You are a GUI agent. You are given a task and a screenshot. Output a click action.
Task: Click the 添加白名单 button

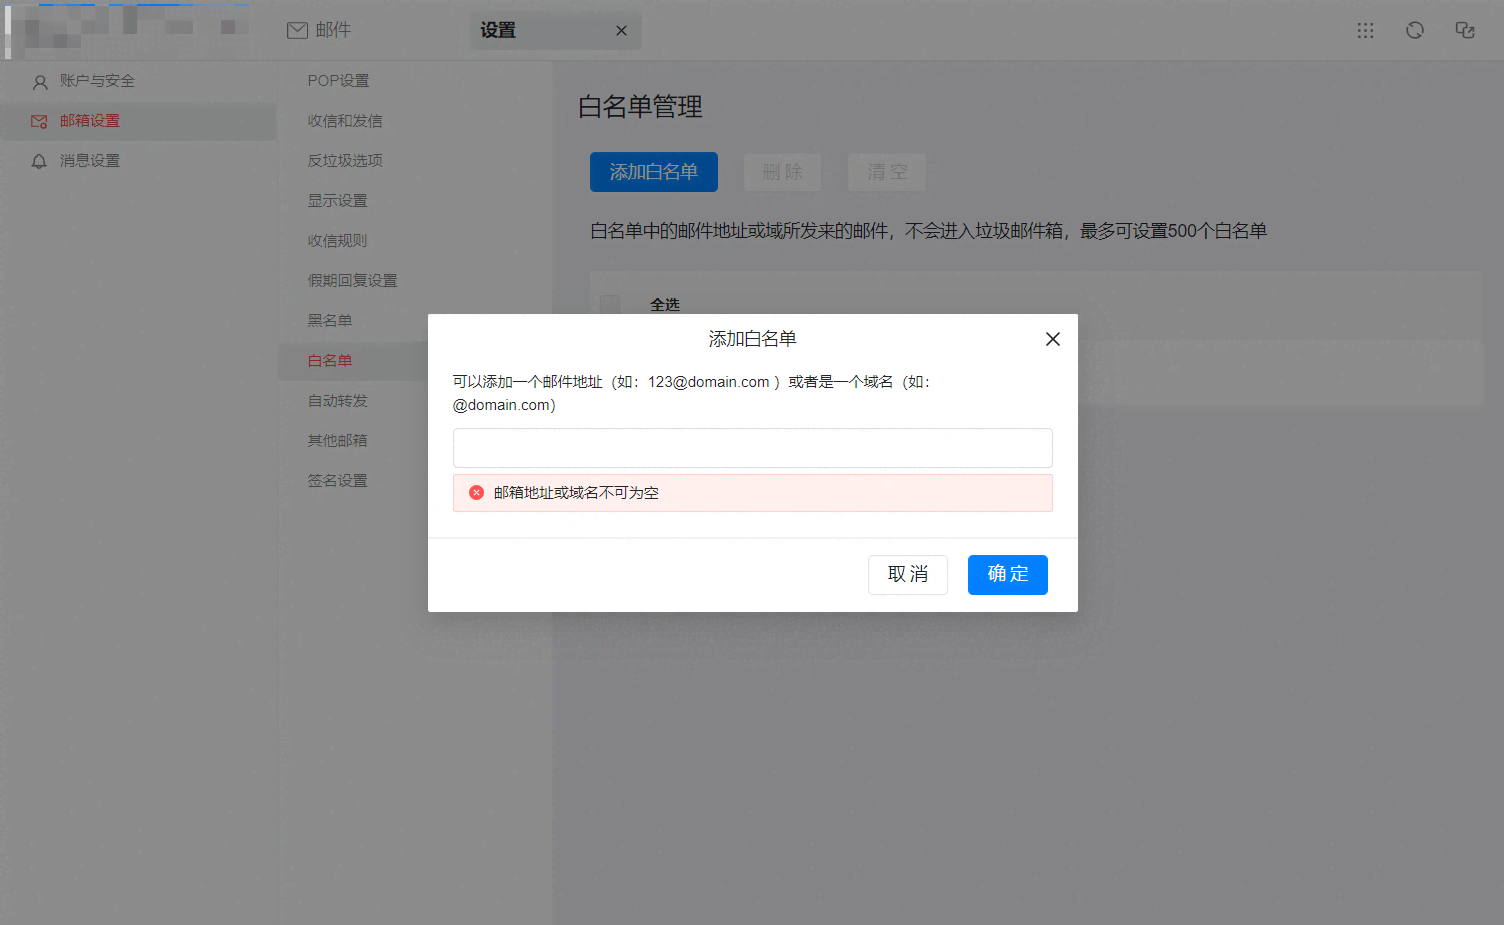click(653, 172)
